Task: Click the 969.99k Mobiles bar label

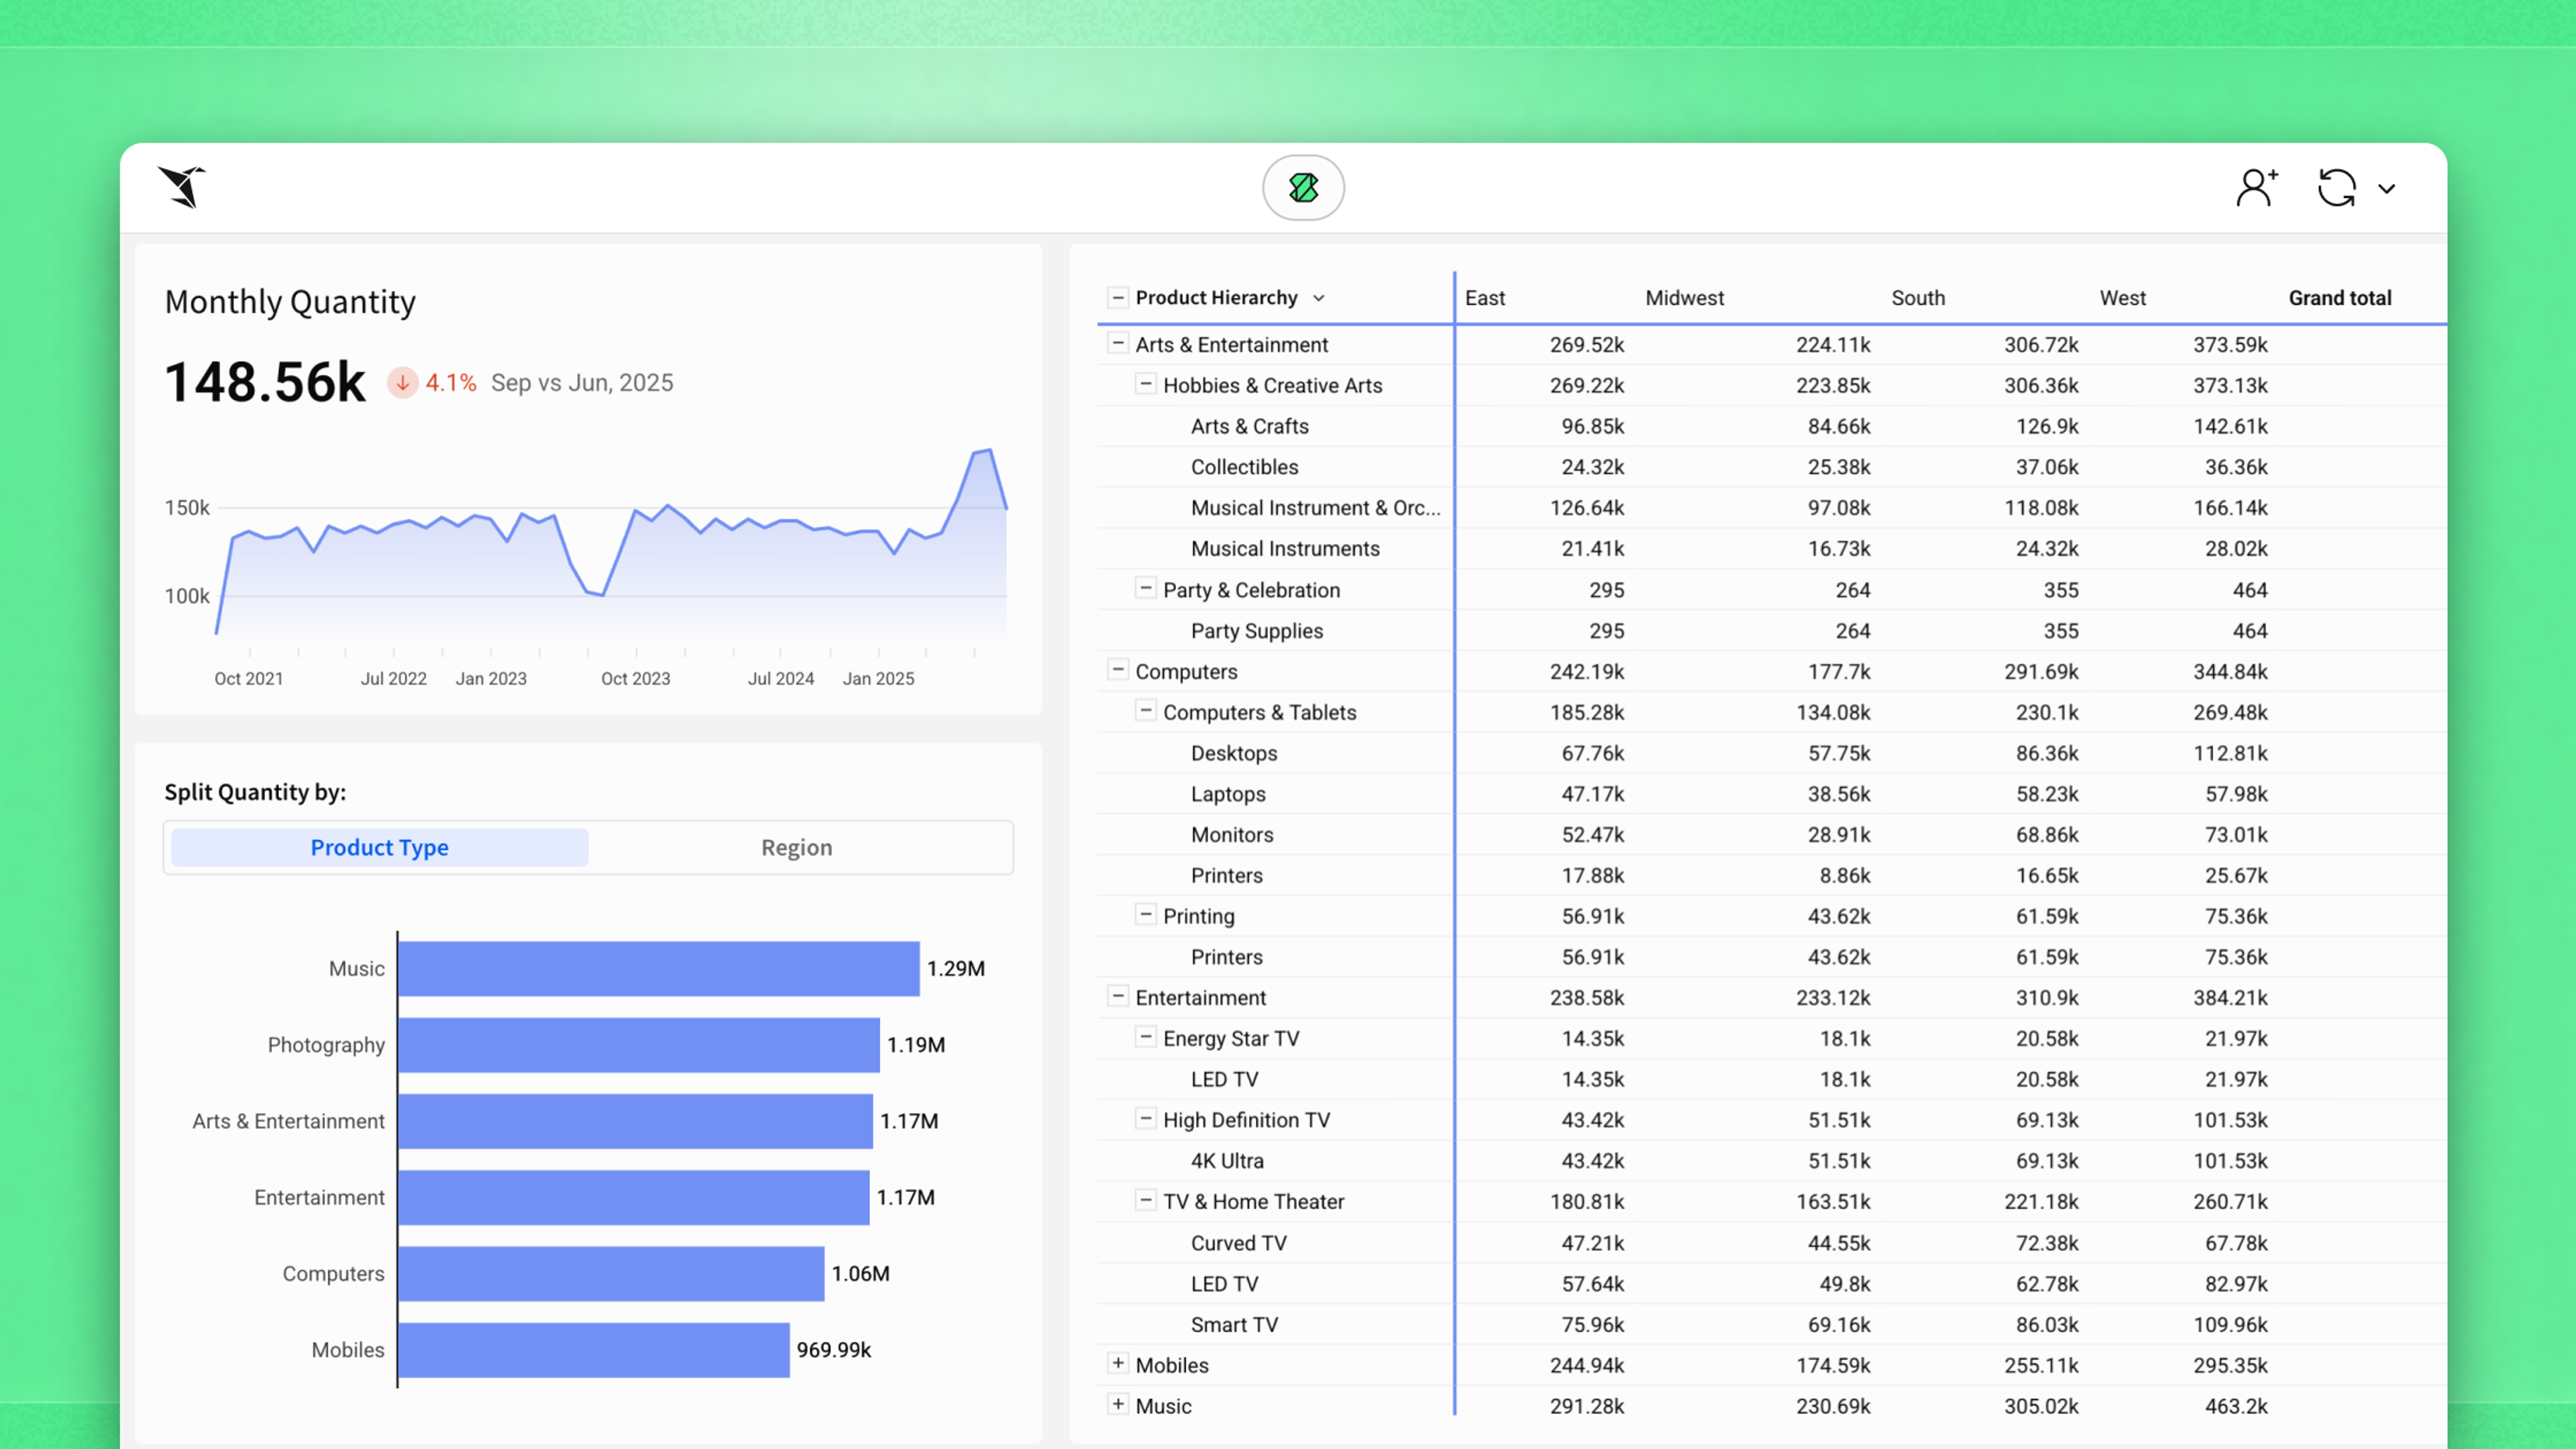Action: [x=833, y=1350]
